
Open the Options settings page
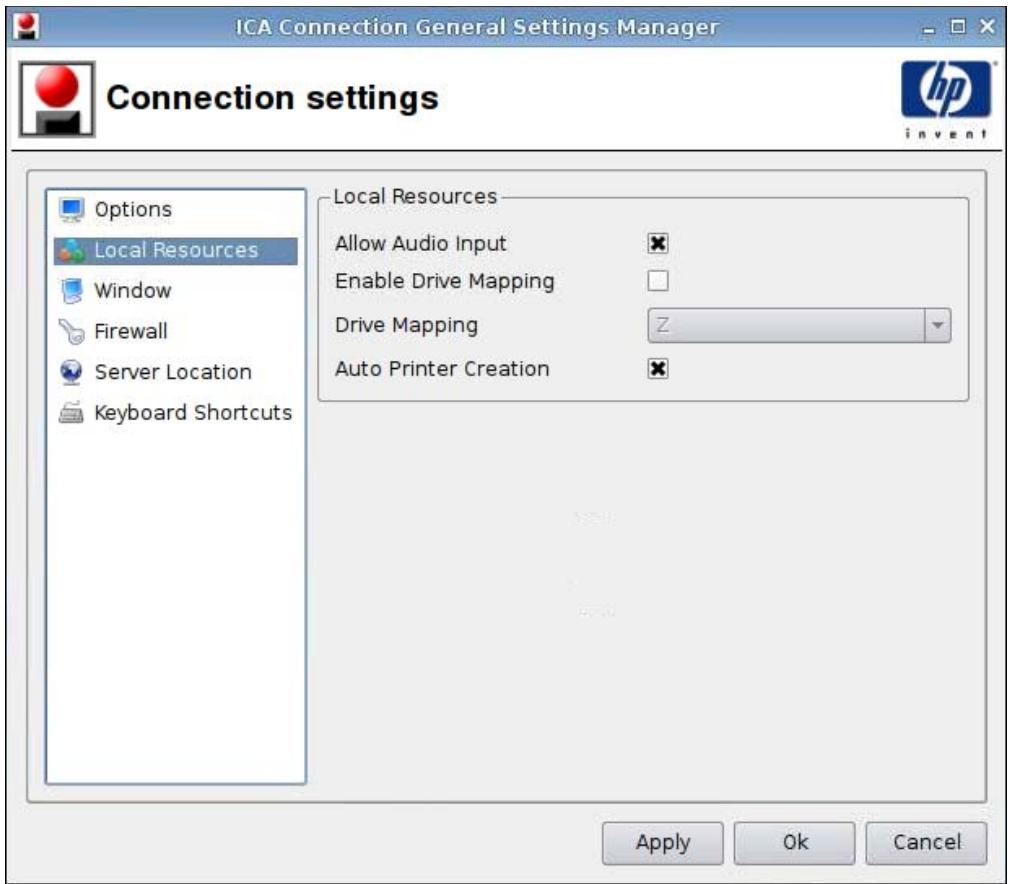pos(176,210)
